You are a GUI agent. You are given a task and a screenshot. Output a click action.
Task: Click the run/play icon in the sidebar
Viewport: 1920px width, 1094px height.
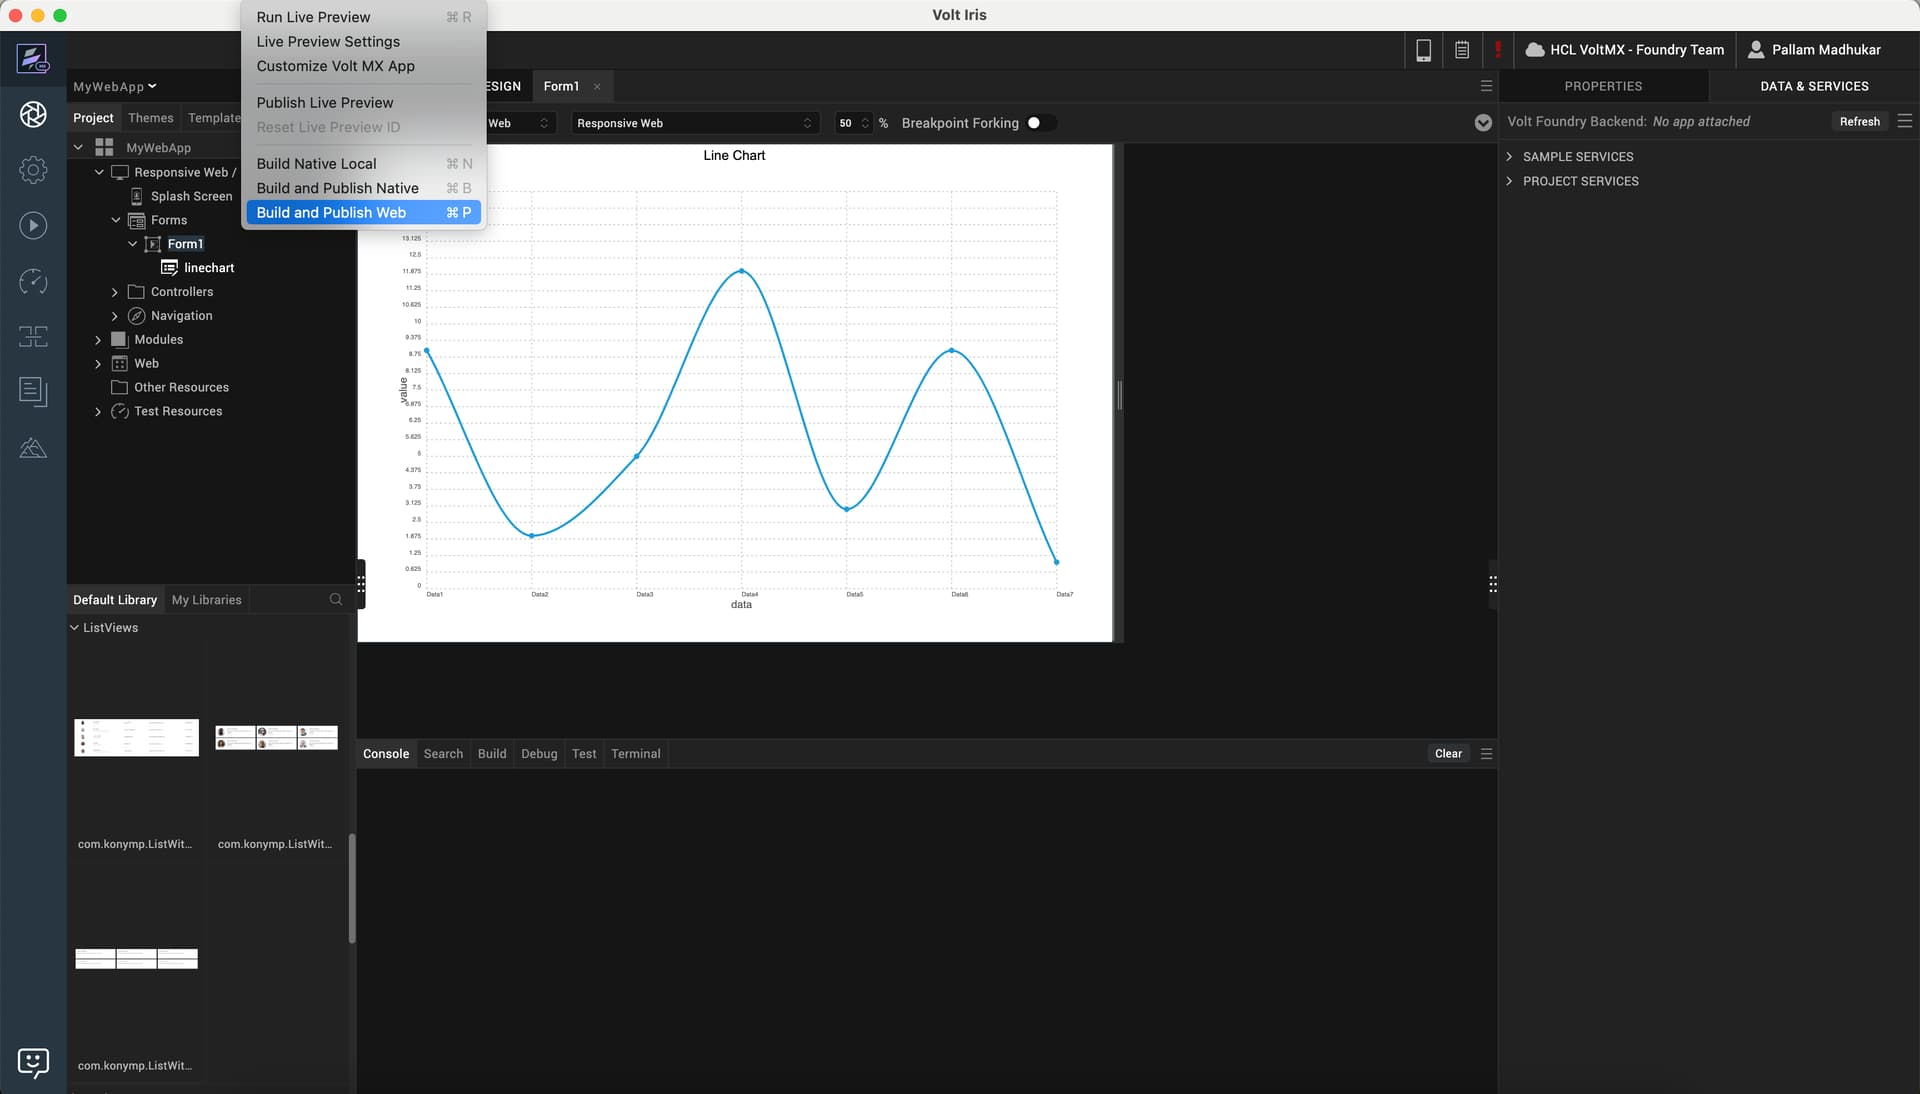point(33,226)
